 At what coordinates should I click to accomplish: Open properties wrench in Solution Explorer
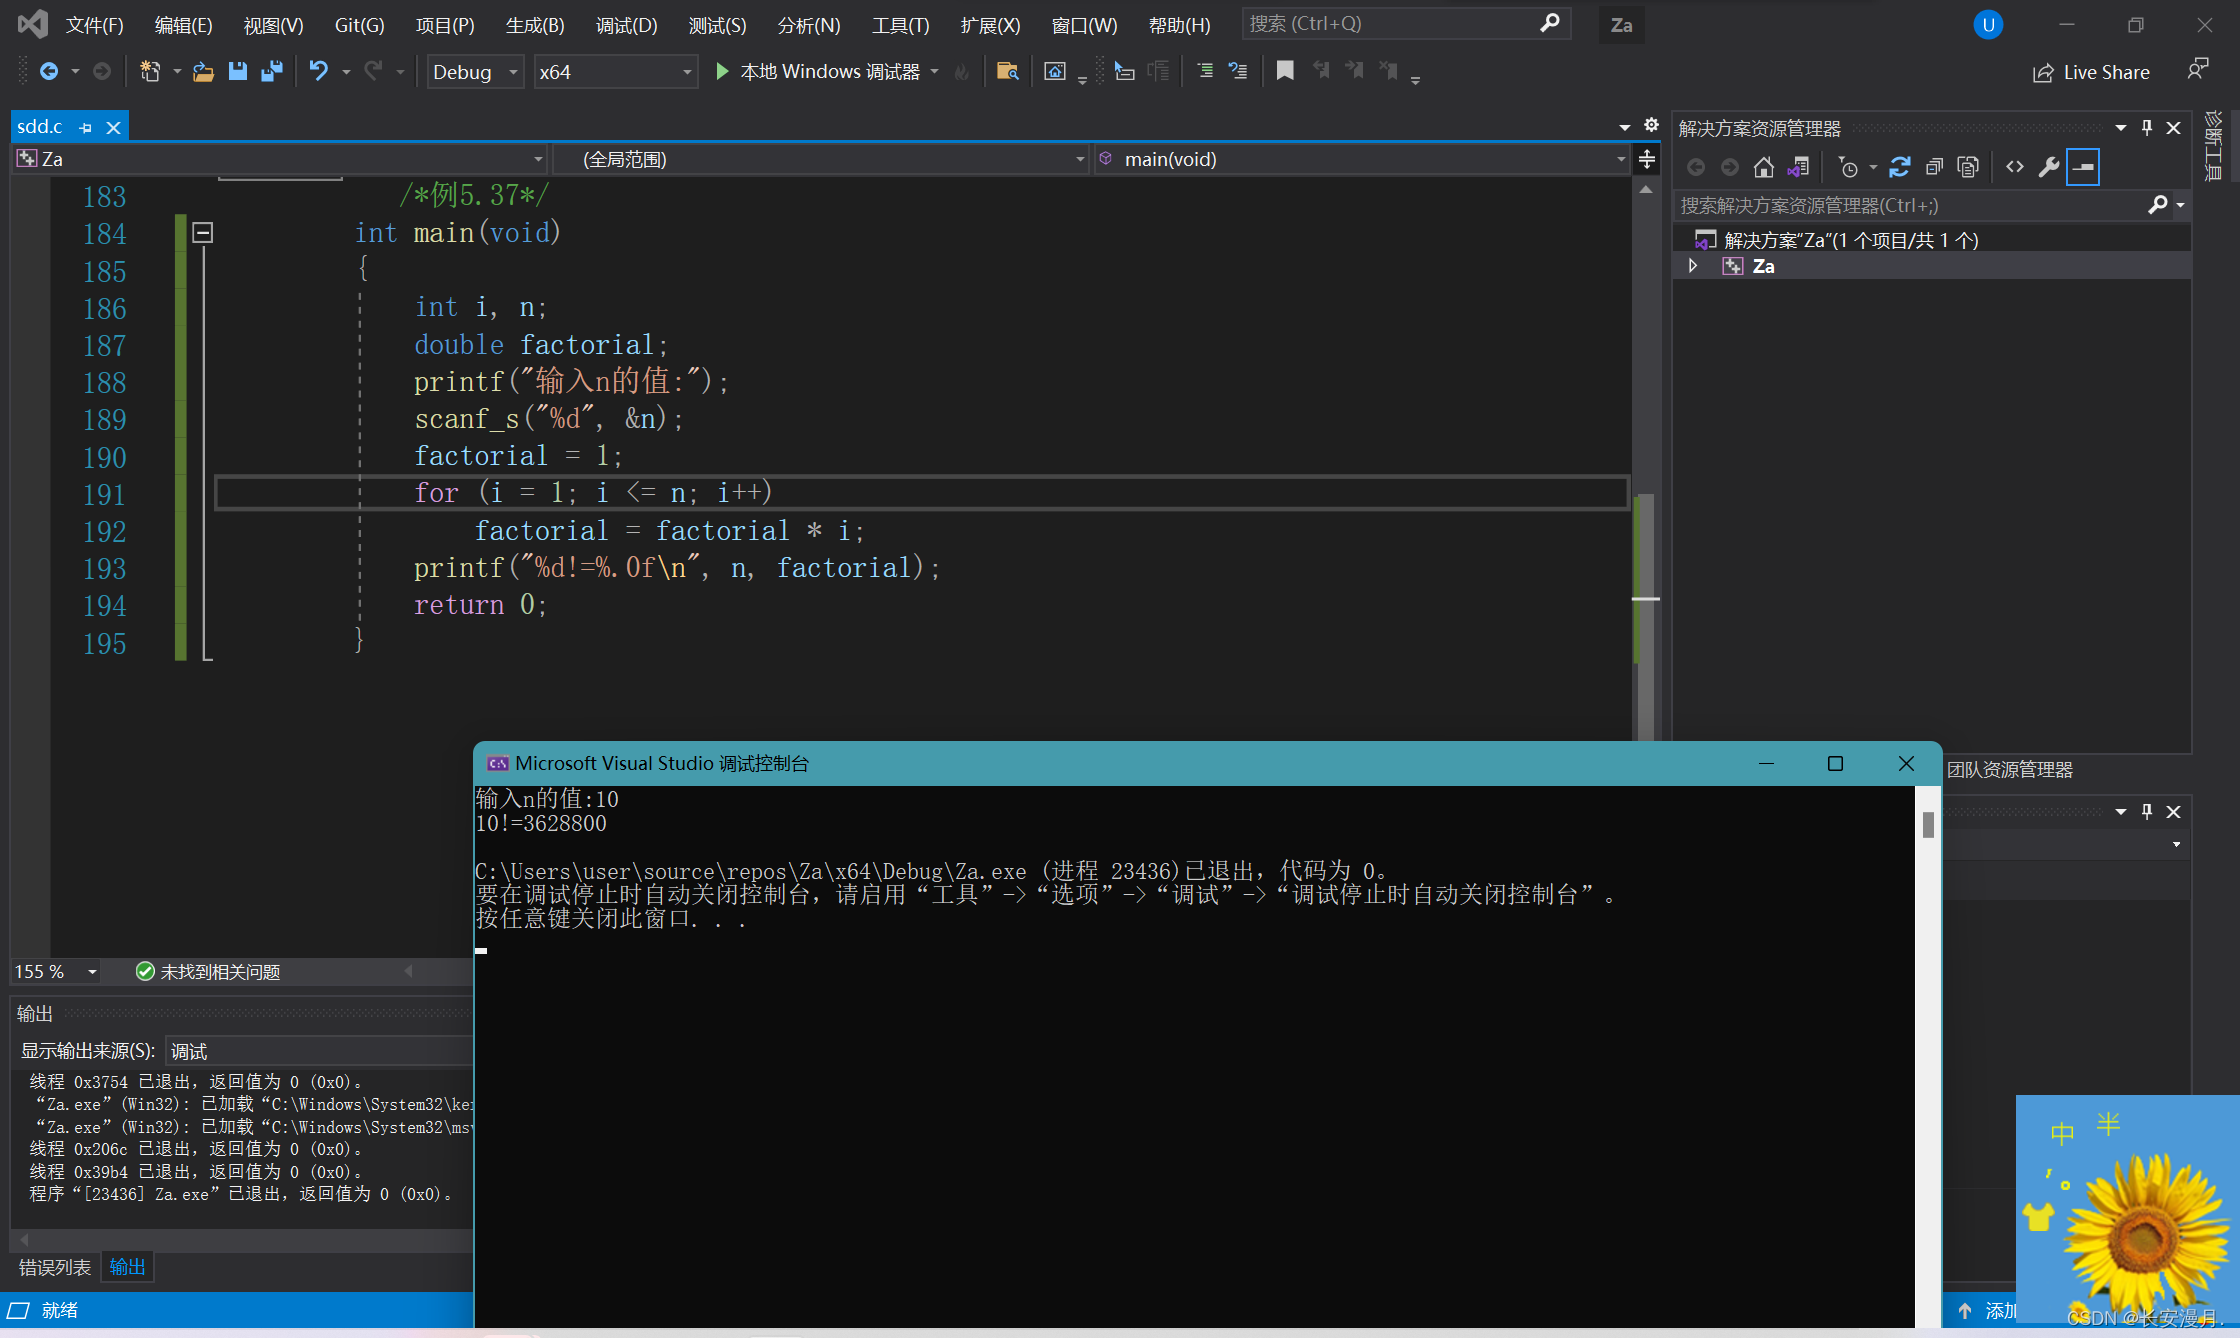pyautogui.click(x=2048, y=167)
